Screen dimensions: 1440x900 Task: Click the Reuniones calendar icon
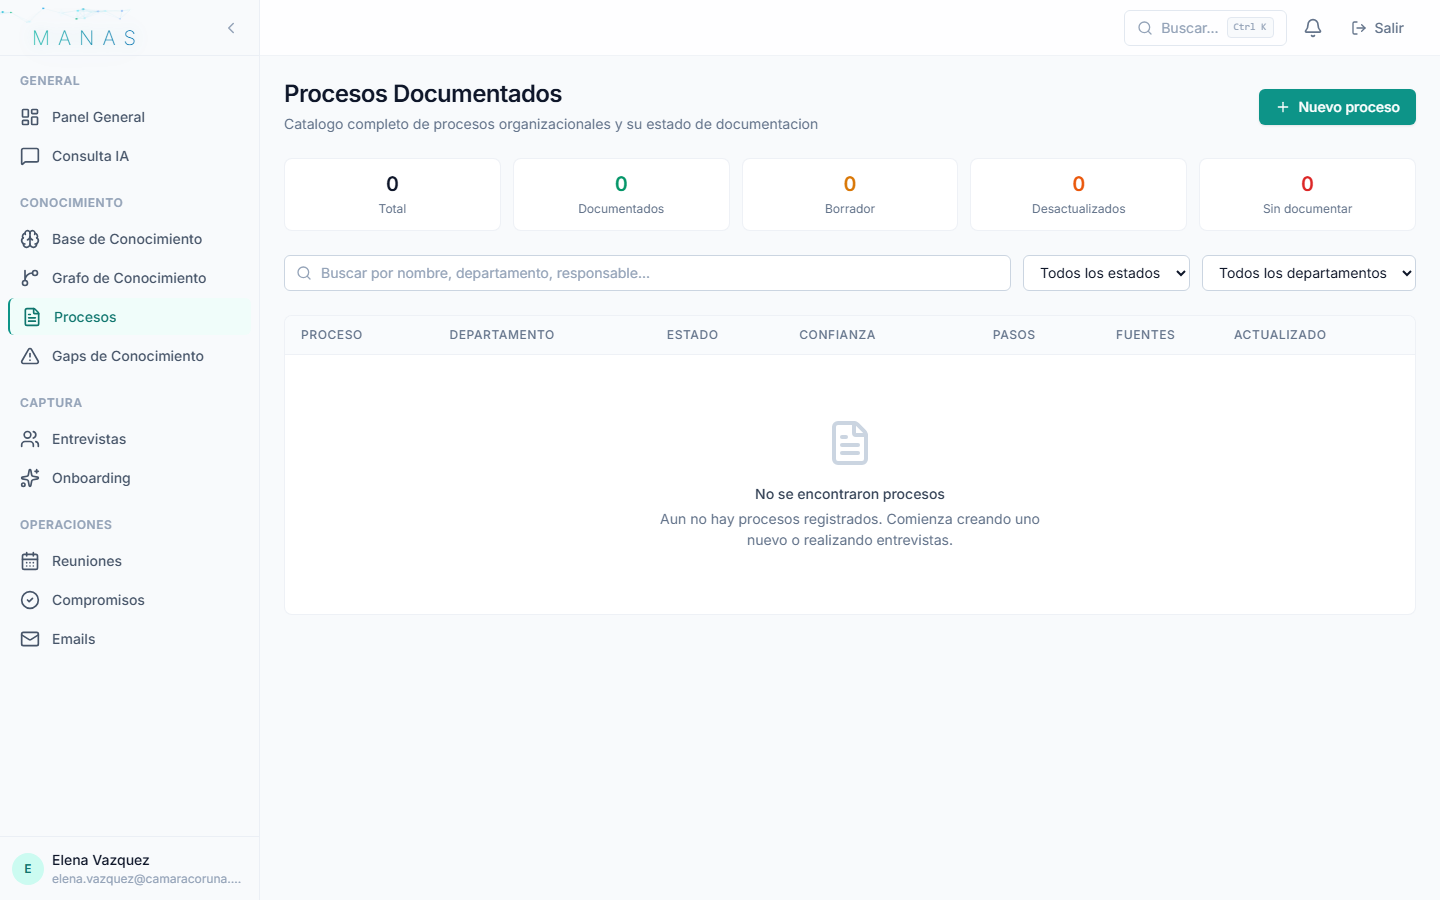point(30,561)
